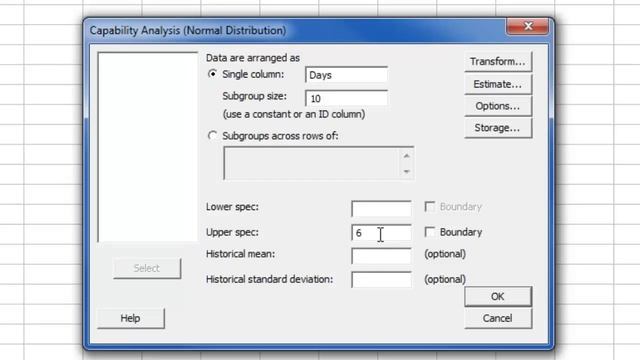Screen dimensions: 640x360
Task: Click inside the variable list box
Action: [x=148, y=147]
